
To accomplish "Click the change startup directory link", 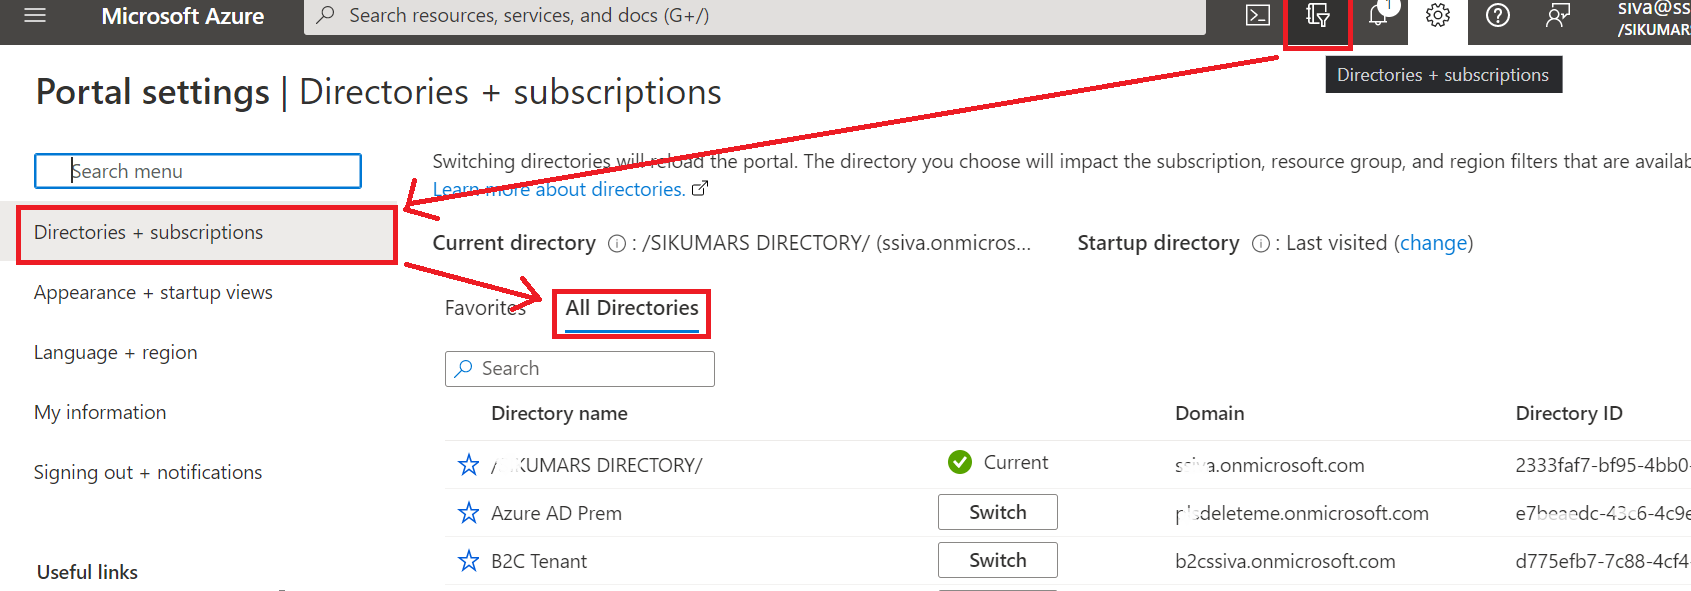I will (x=1434, y=243).
